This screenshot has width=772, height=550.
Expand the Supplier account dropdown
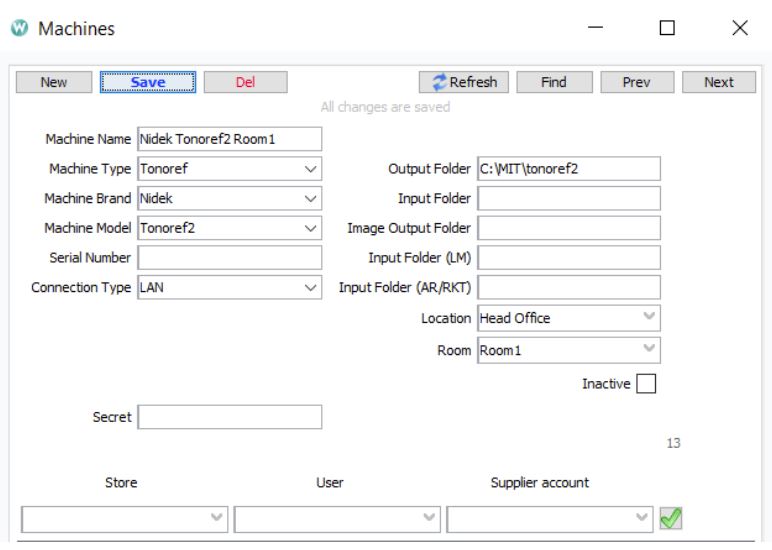pyautogui.click(x=549, y=518)
